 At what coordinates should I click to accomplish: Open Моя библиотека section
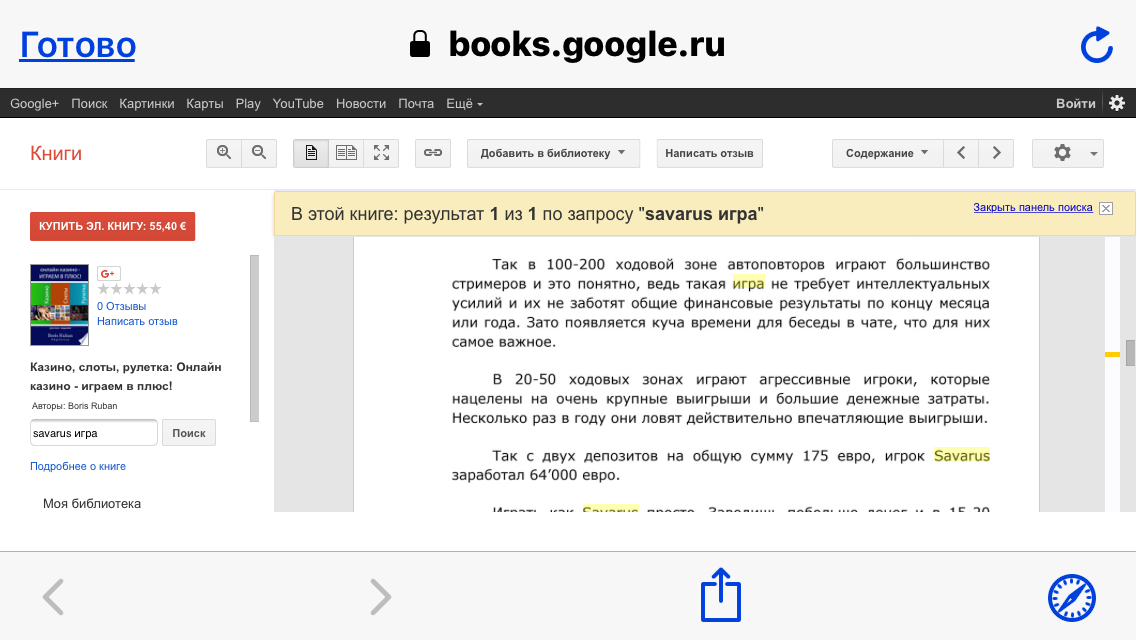92,504
